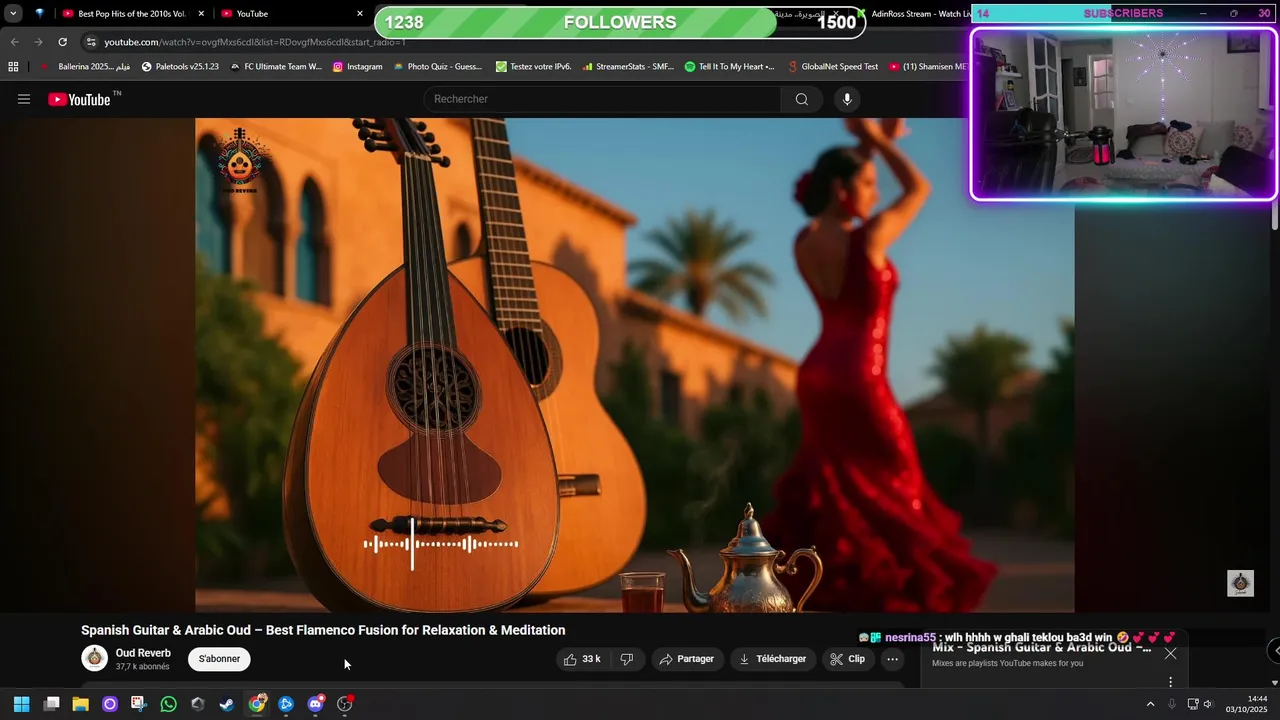Open the Tell It To My Heart bookmark
Image resolution: width=1280 pixels, height=720 pixels.
(729, 67)
